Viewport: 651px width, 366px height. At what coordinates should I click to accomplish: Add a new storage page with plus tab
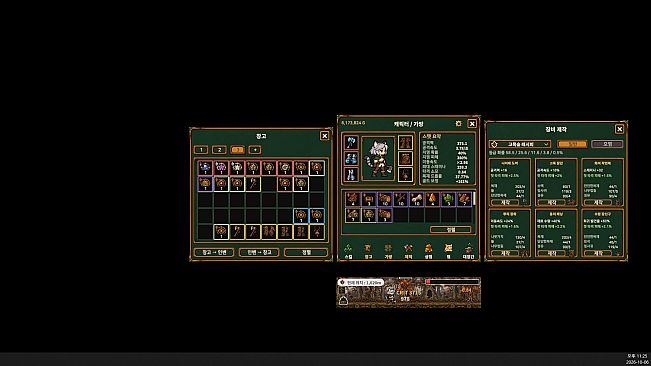click(255, 149)
